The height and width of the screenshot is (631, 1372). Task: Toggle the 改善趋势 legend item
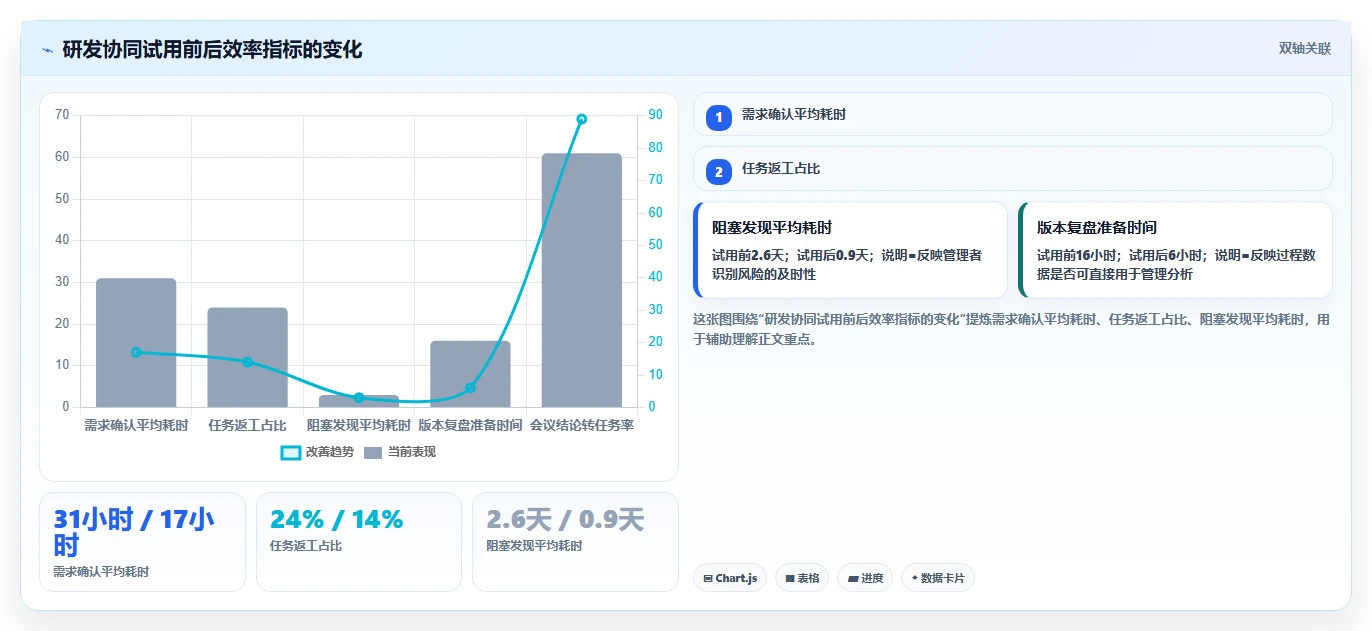pos(318,452)
